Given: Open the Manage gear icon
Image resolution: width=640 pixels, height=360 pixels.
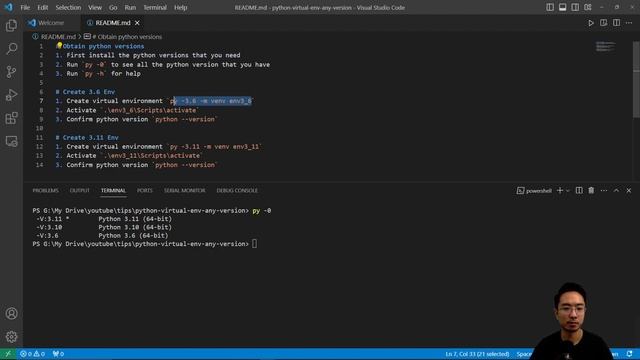Looking at the screenshot, I should (11, 337).
